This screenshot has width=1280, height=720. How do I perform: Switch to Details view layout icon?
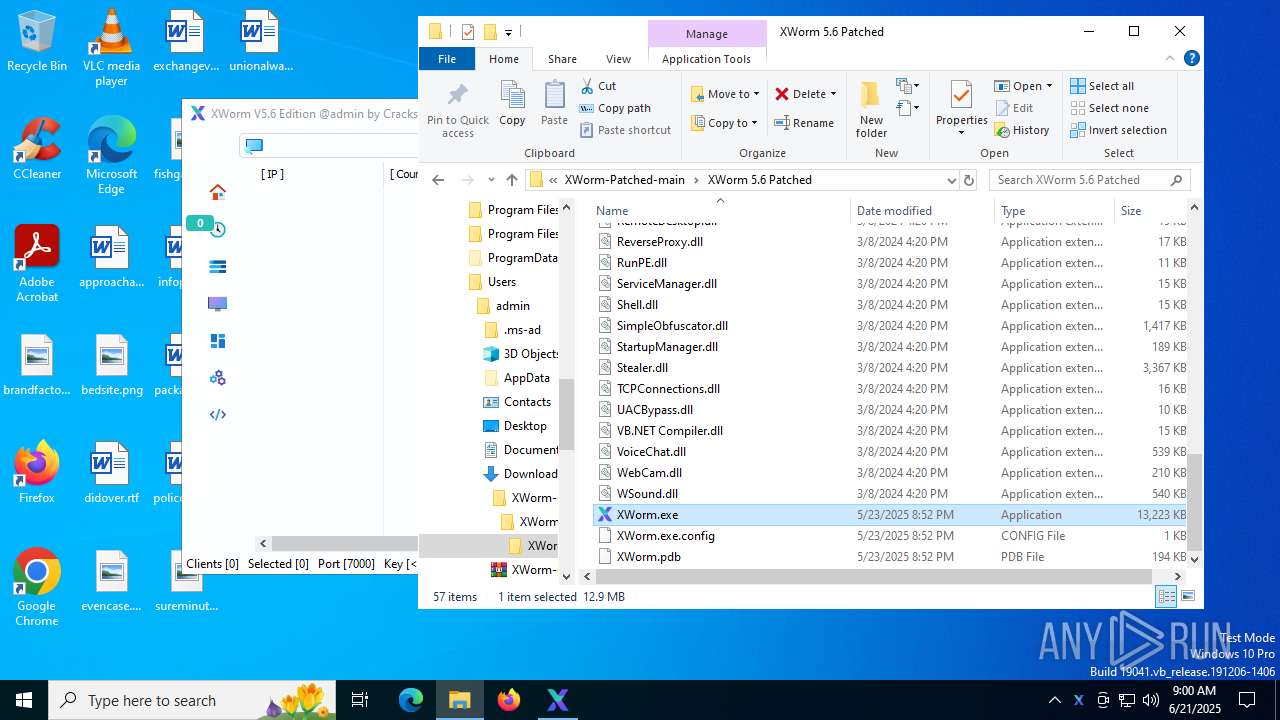click(1166, 596)
